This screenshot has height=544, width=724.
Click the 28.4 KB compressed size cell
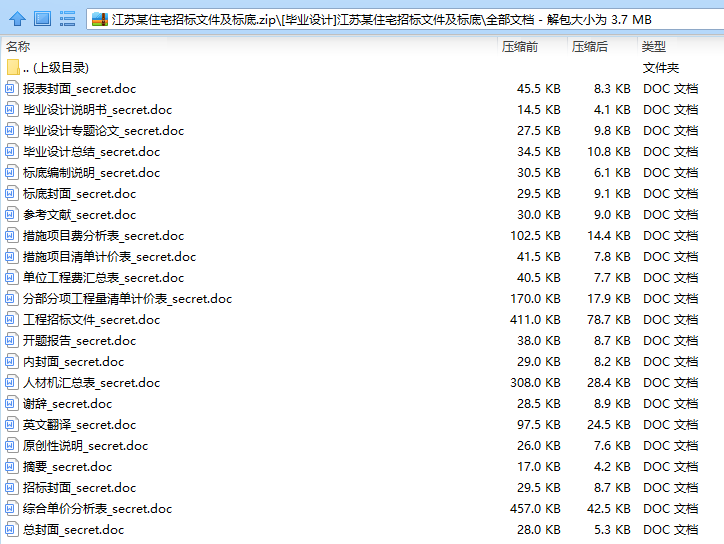coord(609,383)
